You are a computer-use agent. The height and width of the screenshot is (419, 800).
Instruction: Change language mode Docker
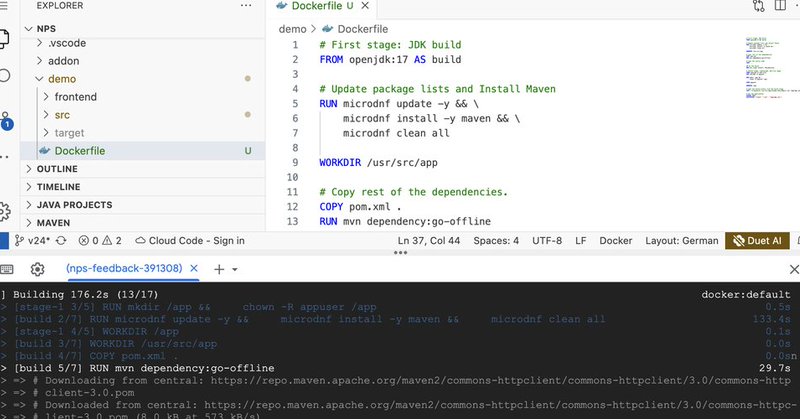pos(615,240)
